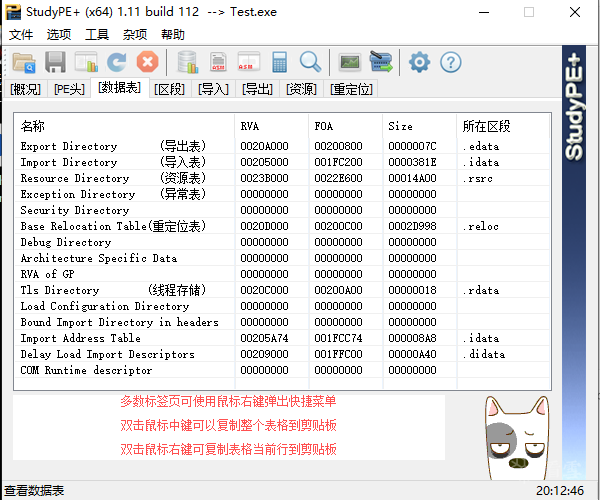Switch to the [导出] tab
The width and height of the screenshot is (600, 500).
pos(258,89)
